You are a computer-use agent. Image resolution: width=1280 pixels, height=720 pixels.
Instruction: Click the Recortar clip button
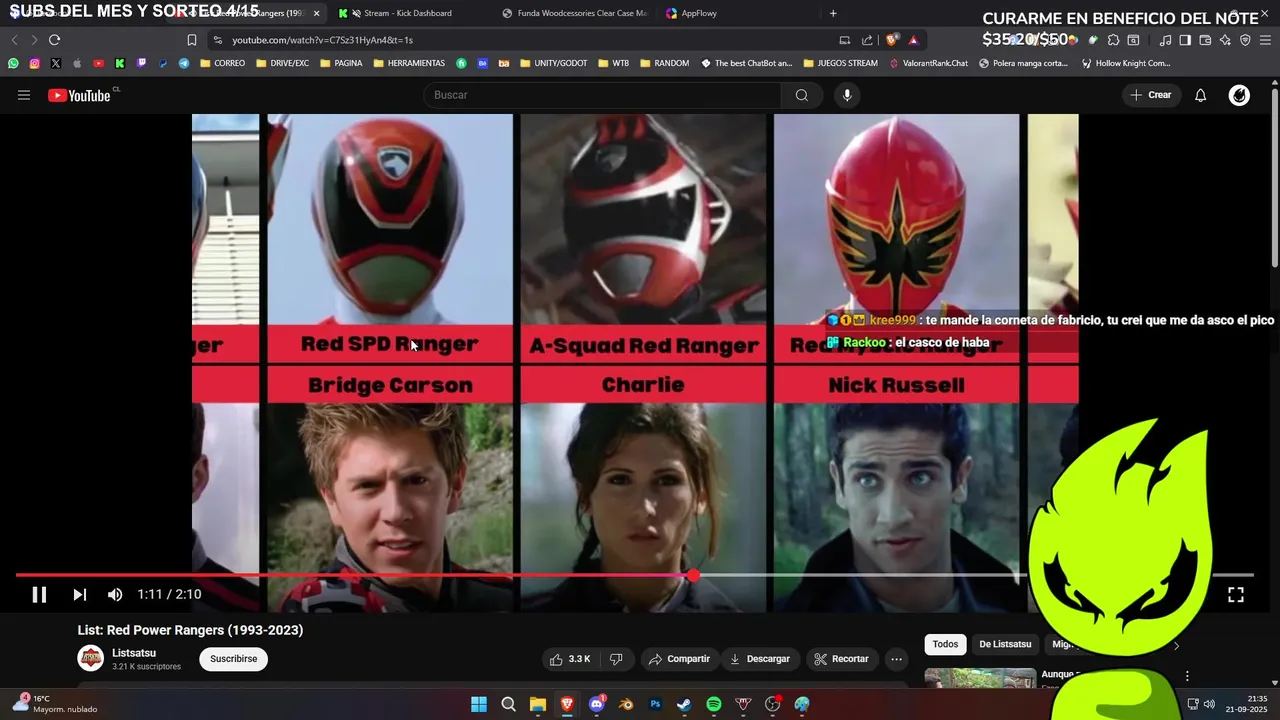tap(841, 659)
